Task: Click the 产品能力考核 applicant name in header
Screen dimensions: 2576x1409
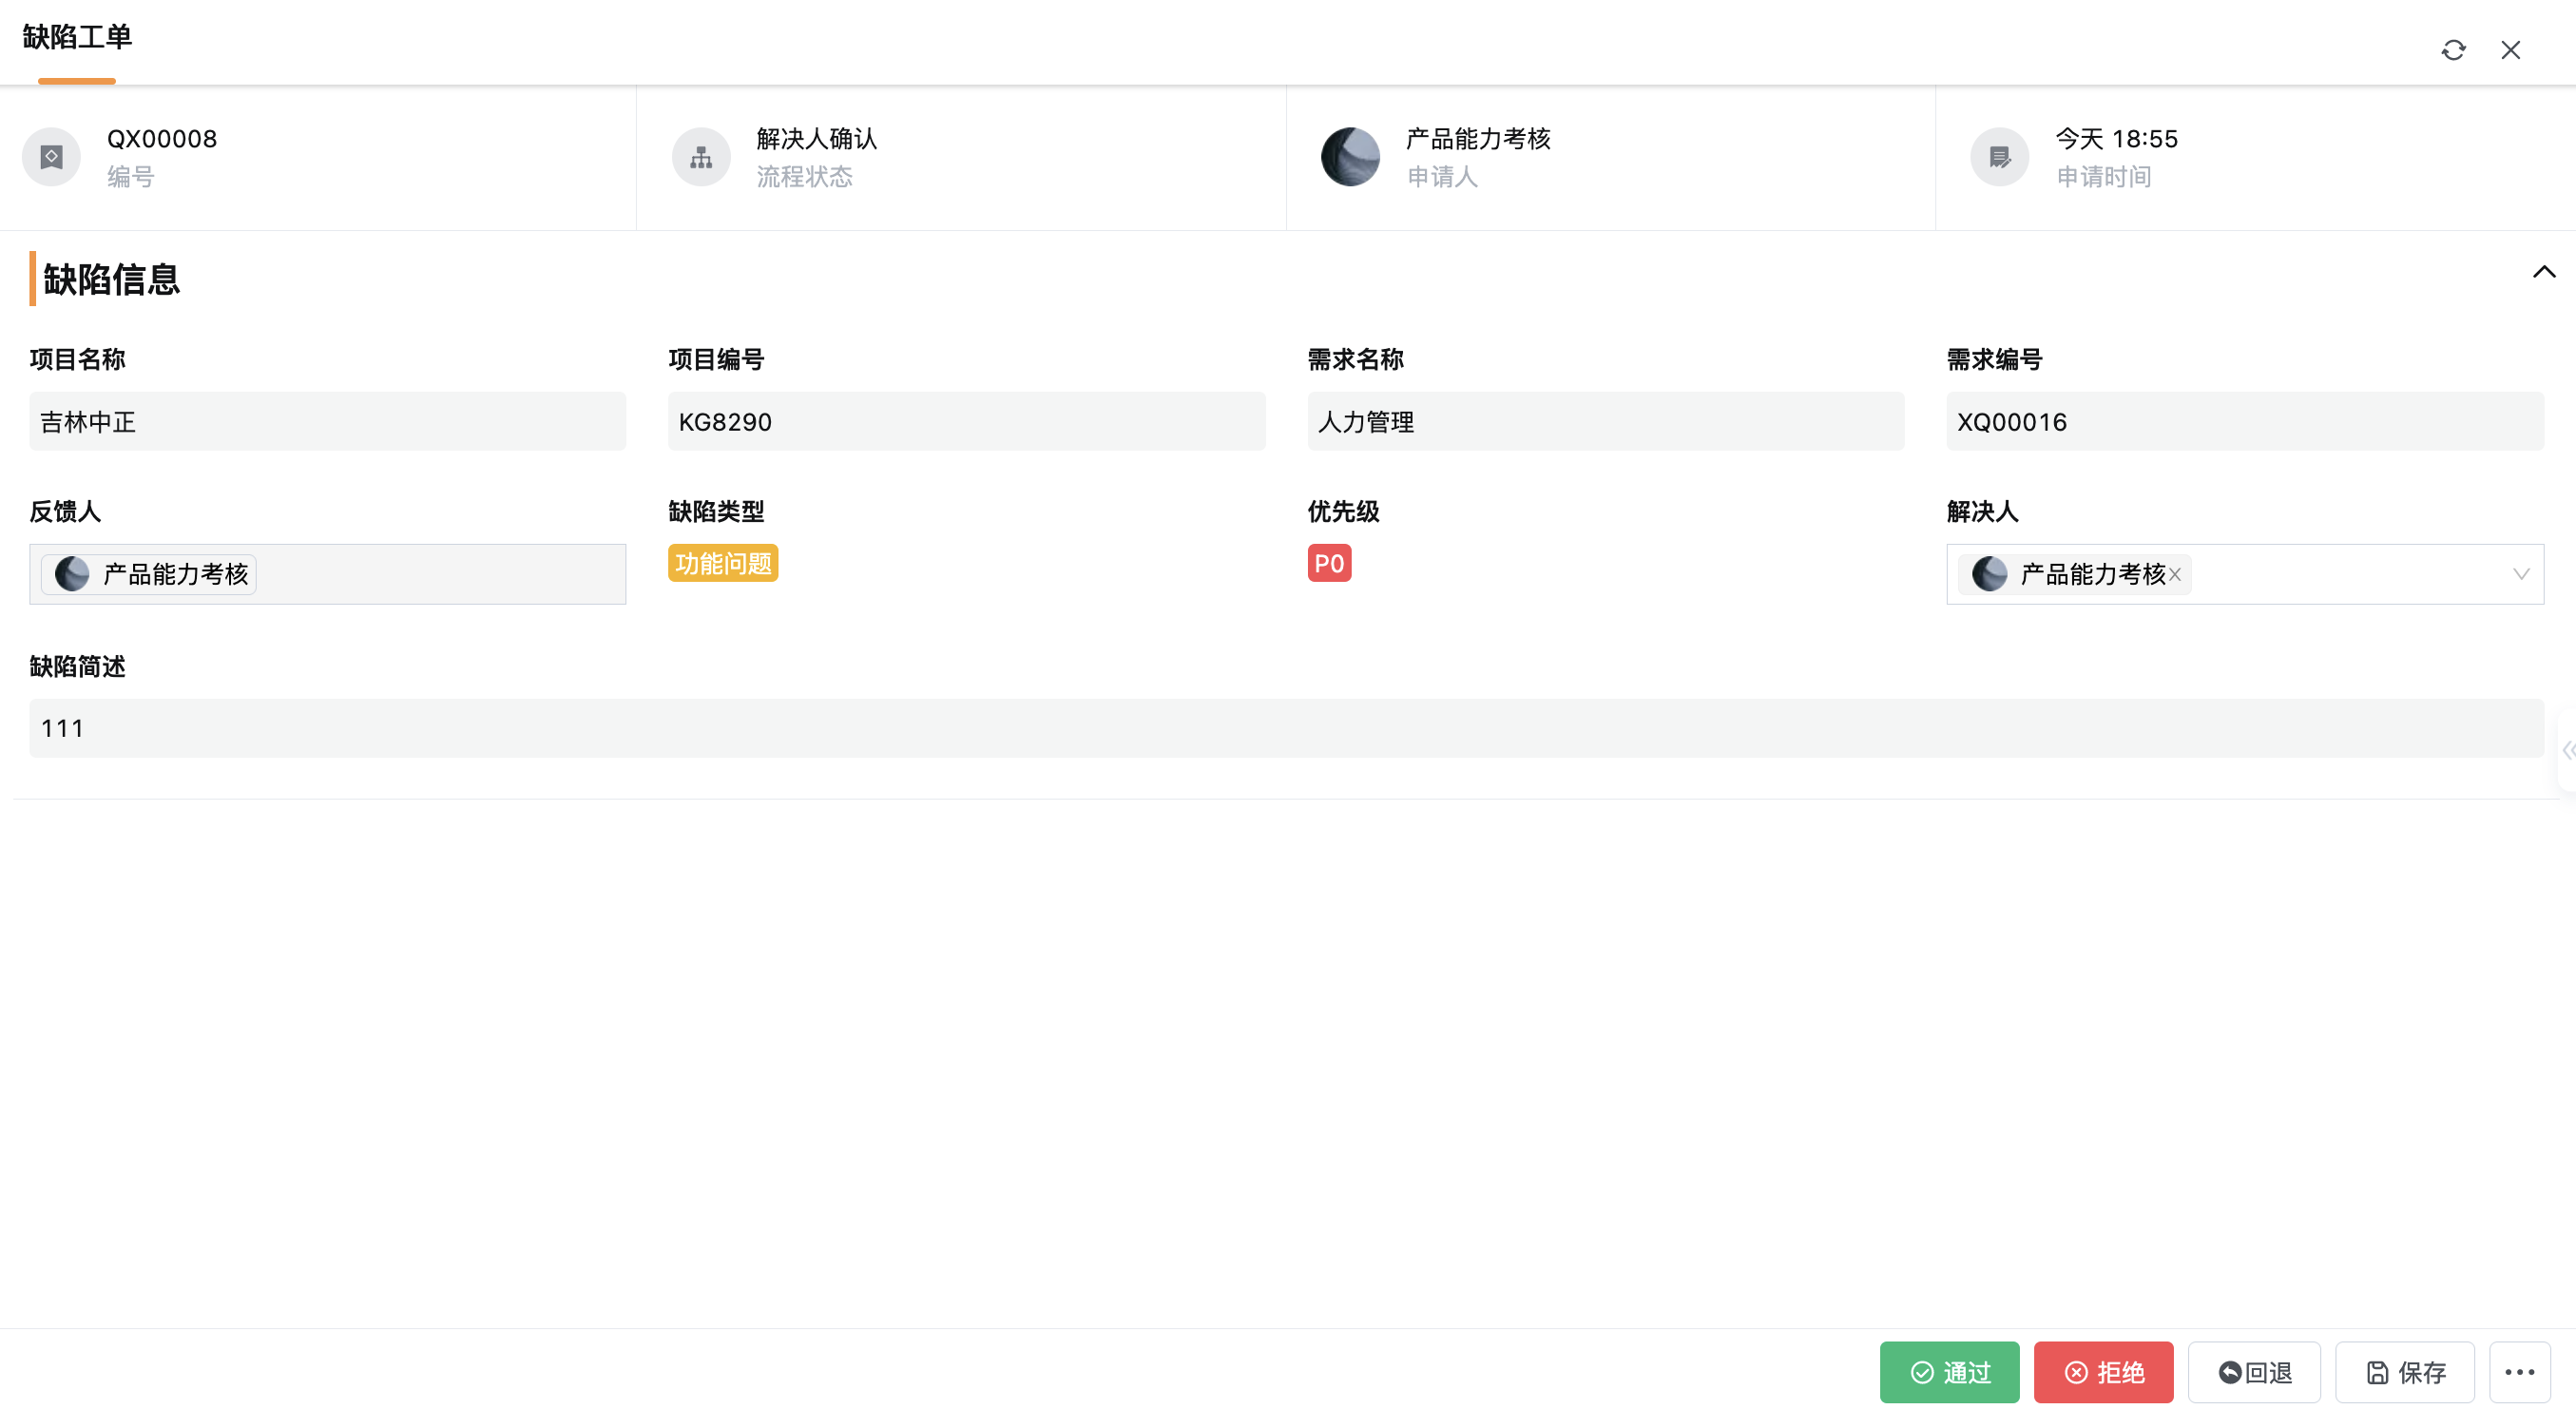Action: coord(1478,139)
